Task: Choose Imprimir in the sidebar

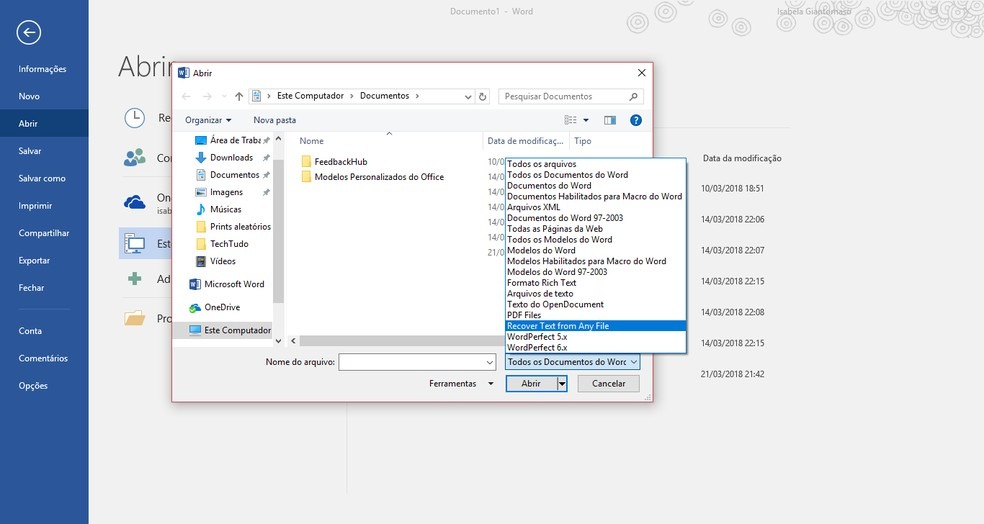Action: (x=35, y=206)
